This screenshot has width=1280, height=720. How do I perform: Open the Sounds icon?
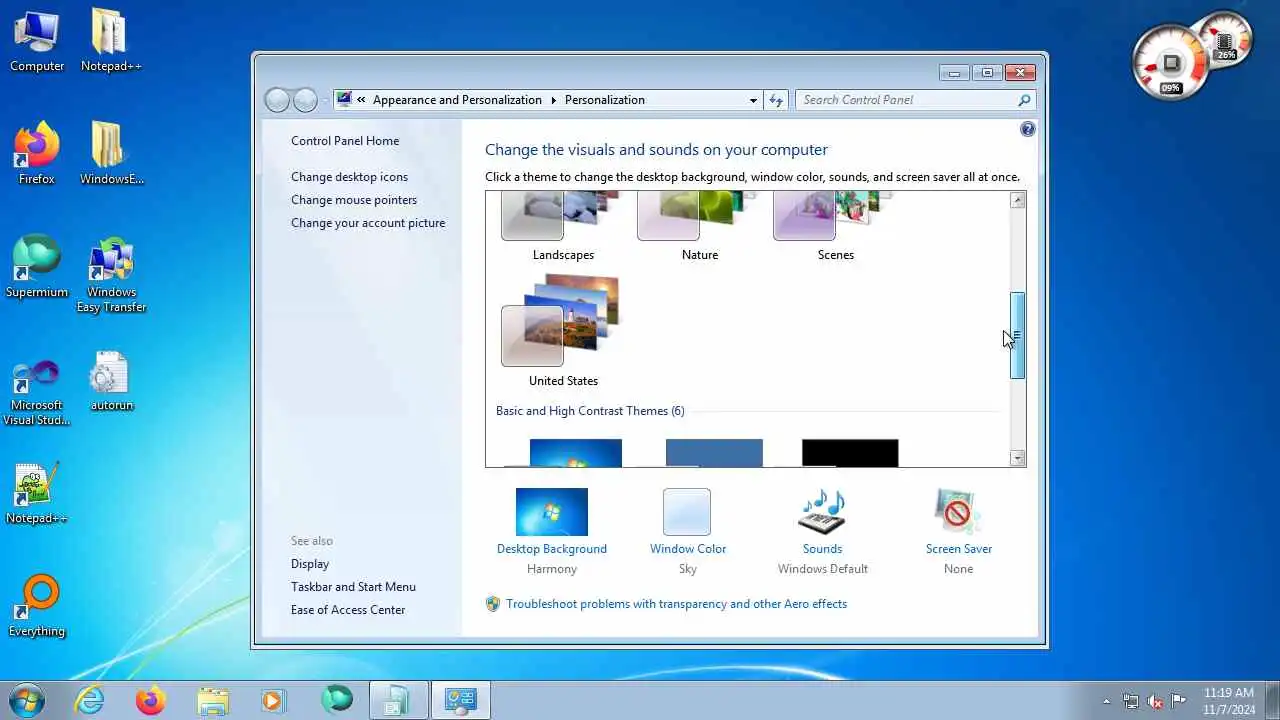click(822, 512)
